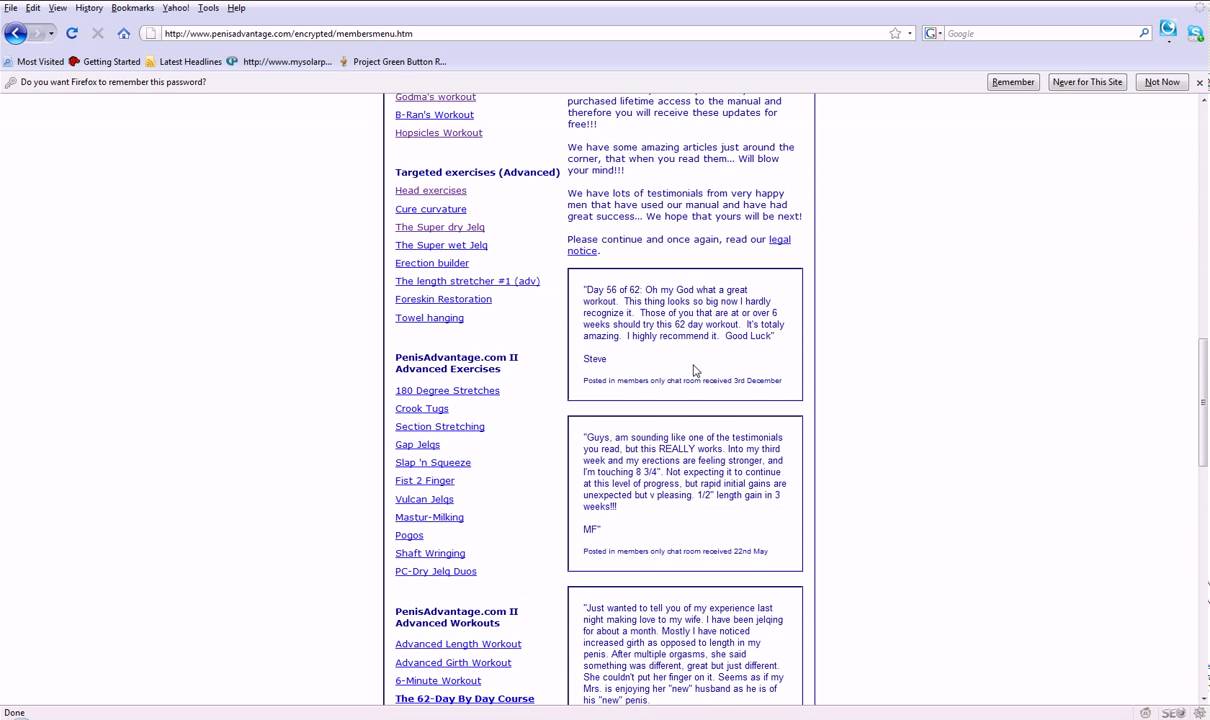This screenshot has width=1210, height=720.
Task: Open Most Visited bookmarks folder
Action: click(x=34, y=62)
